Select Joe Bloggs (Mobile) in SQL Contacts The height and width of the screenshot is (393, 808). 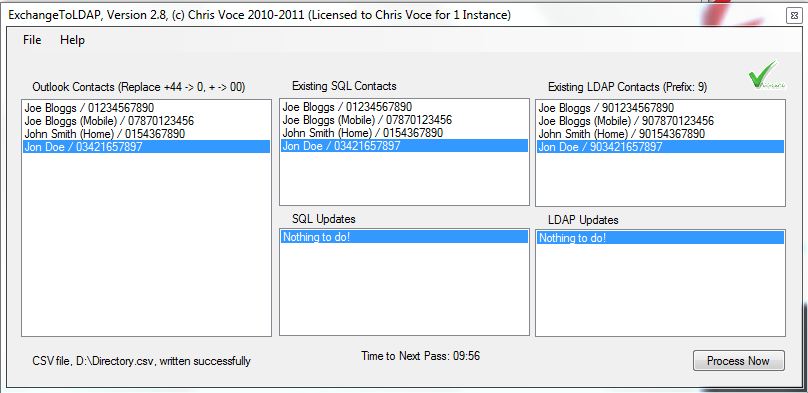click(404, 120)
